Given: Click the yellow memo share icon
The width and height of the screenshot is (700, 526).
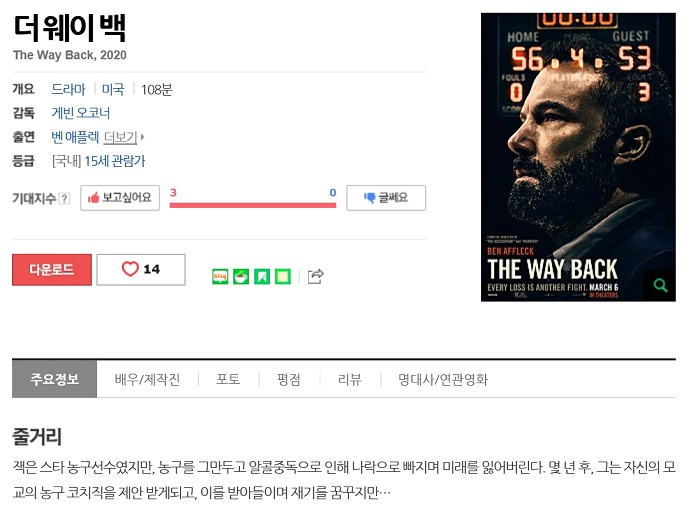Looking at the screenshot, I should point(283,277).
